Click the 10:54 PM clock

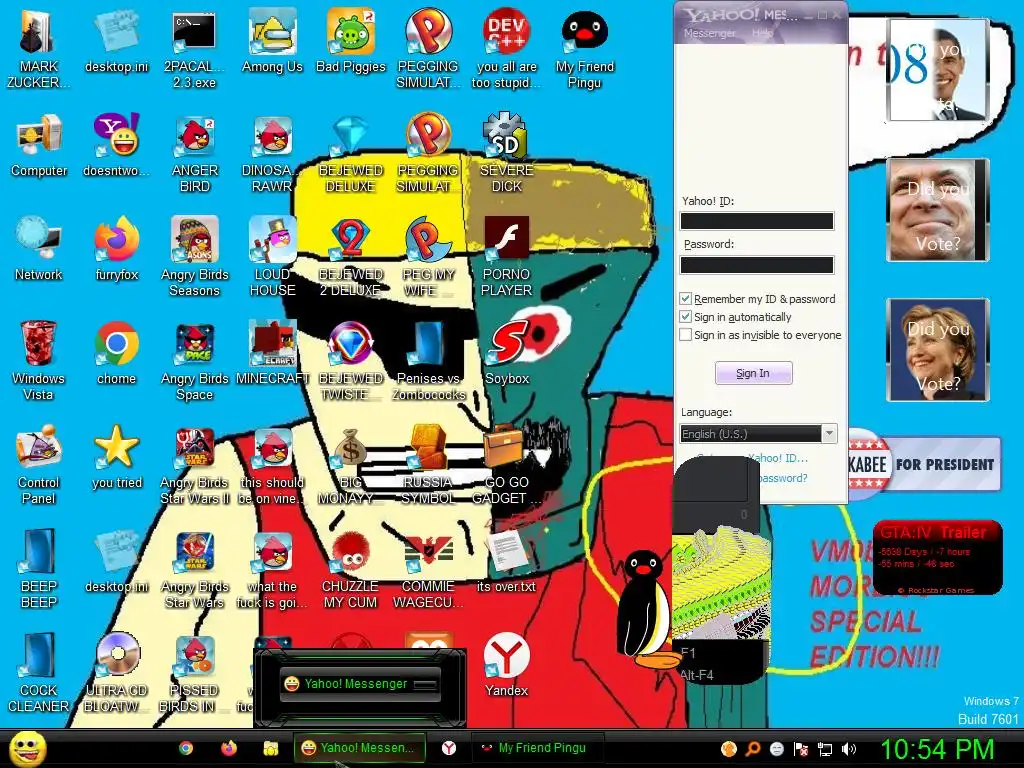tap(938, 749)
